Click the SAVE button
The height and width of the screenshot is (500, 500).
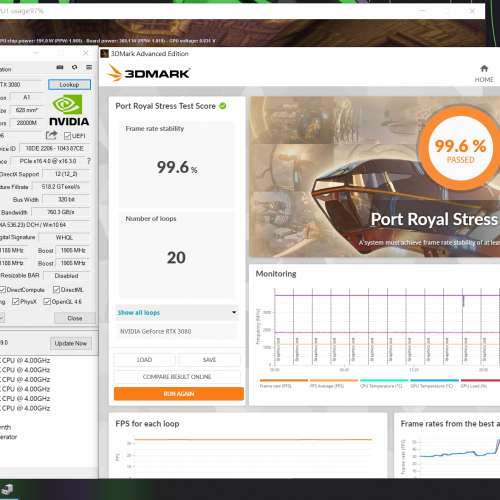pos(209,360)
